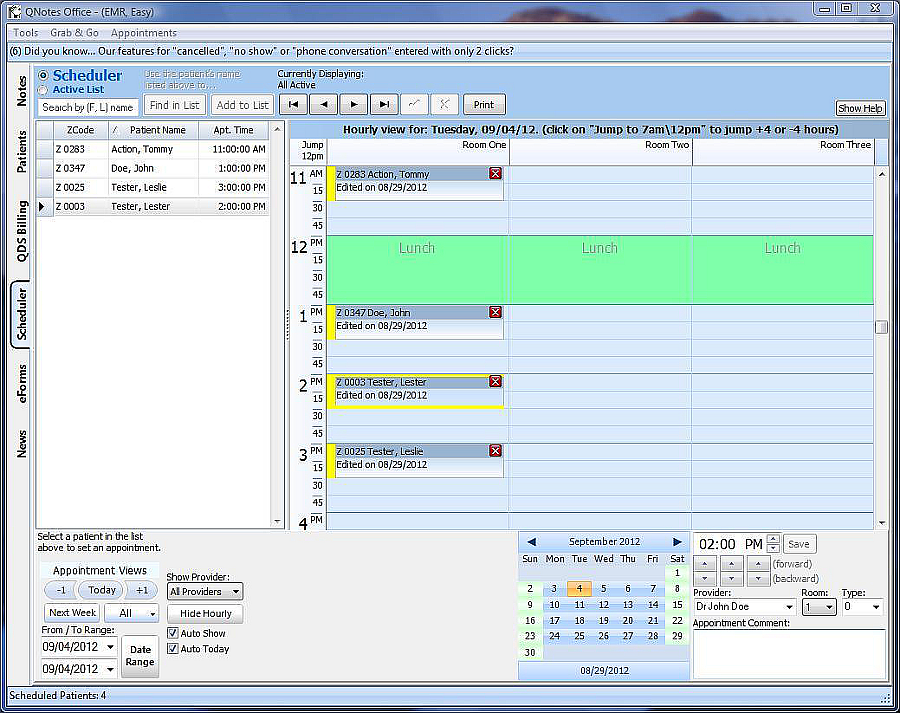Screen dimensions: 900x713
Task: Click the Add to List button
Action: pos(242,105)
